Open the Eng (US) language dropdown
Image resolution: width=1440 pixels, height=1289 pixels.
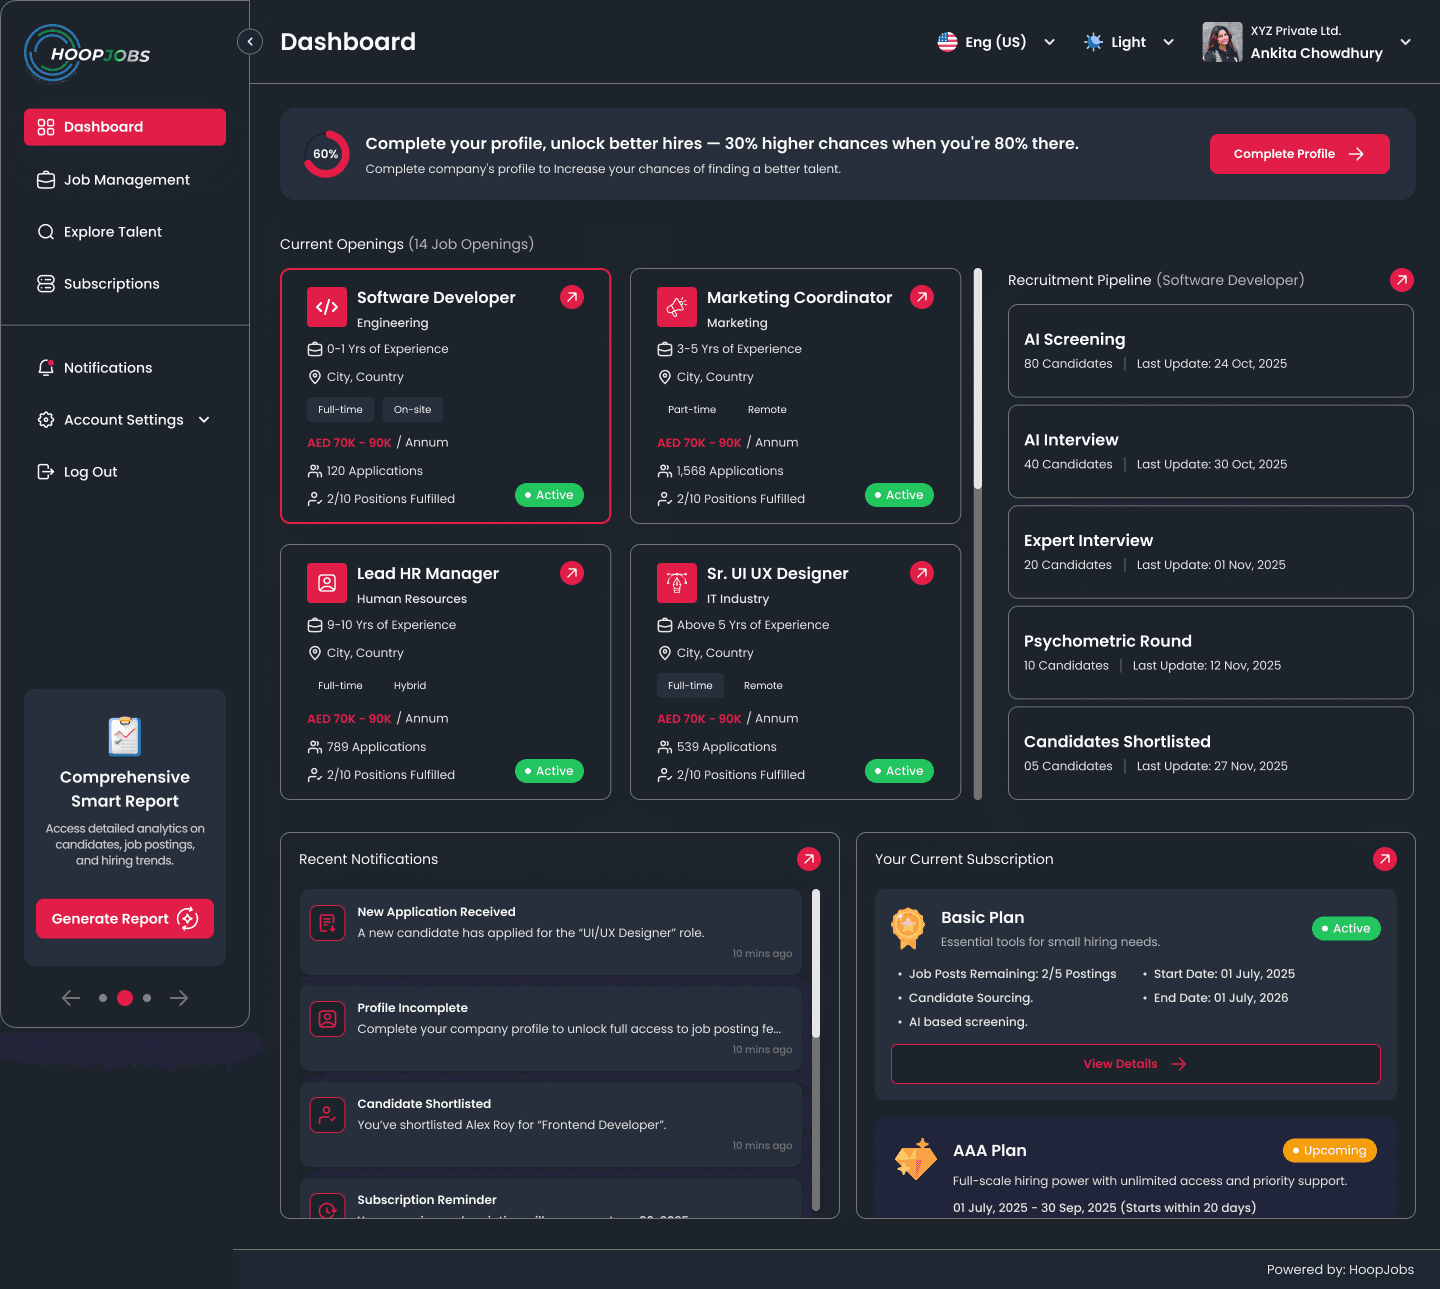(x=996, y=41)
